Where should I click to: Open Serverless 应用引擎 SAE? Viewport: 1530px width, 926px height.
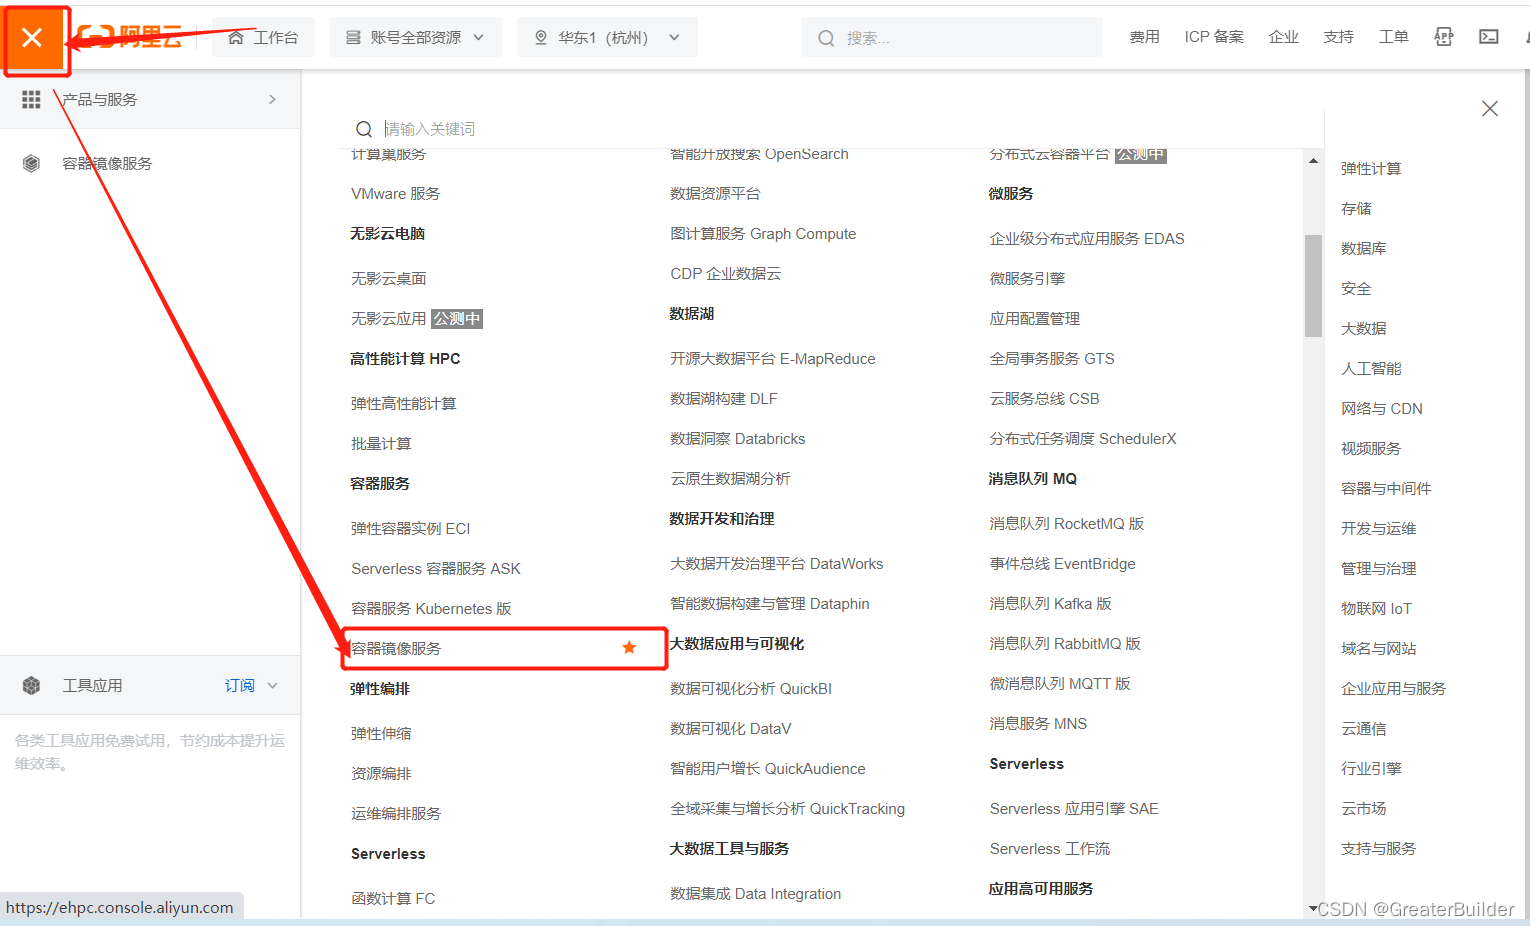click(1074, 808)
